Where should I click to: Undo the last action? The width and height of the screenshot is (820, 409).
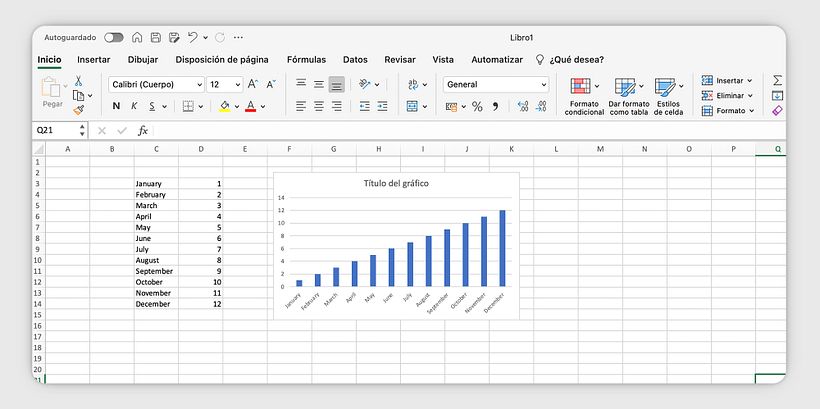click(192, 37)
